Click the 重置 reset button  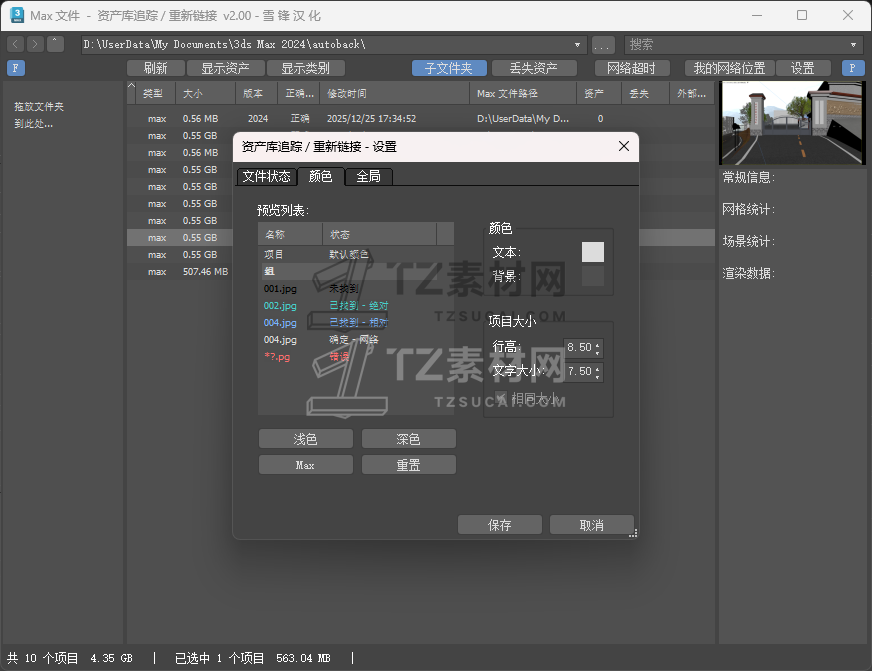click(408, 464)
